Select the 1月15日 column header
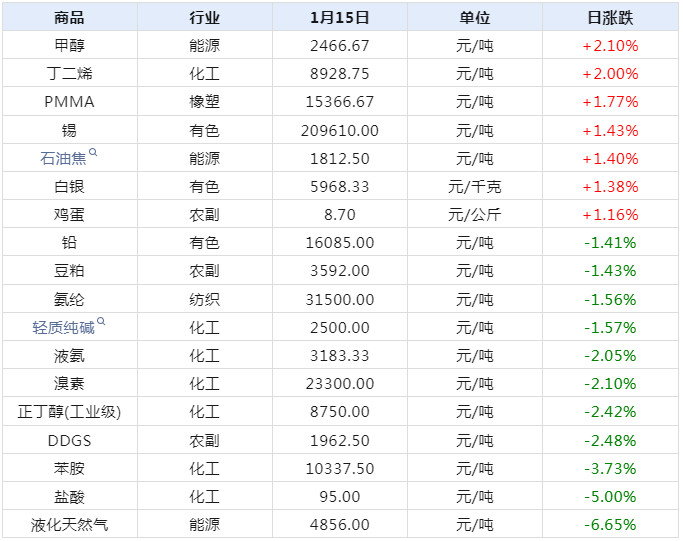The height and width of the screenshot is (541, 683). (340, 17)
